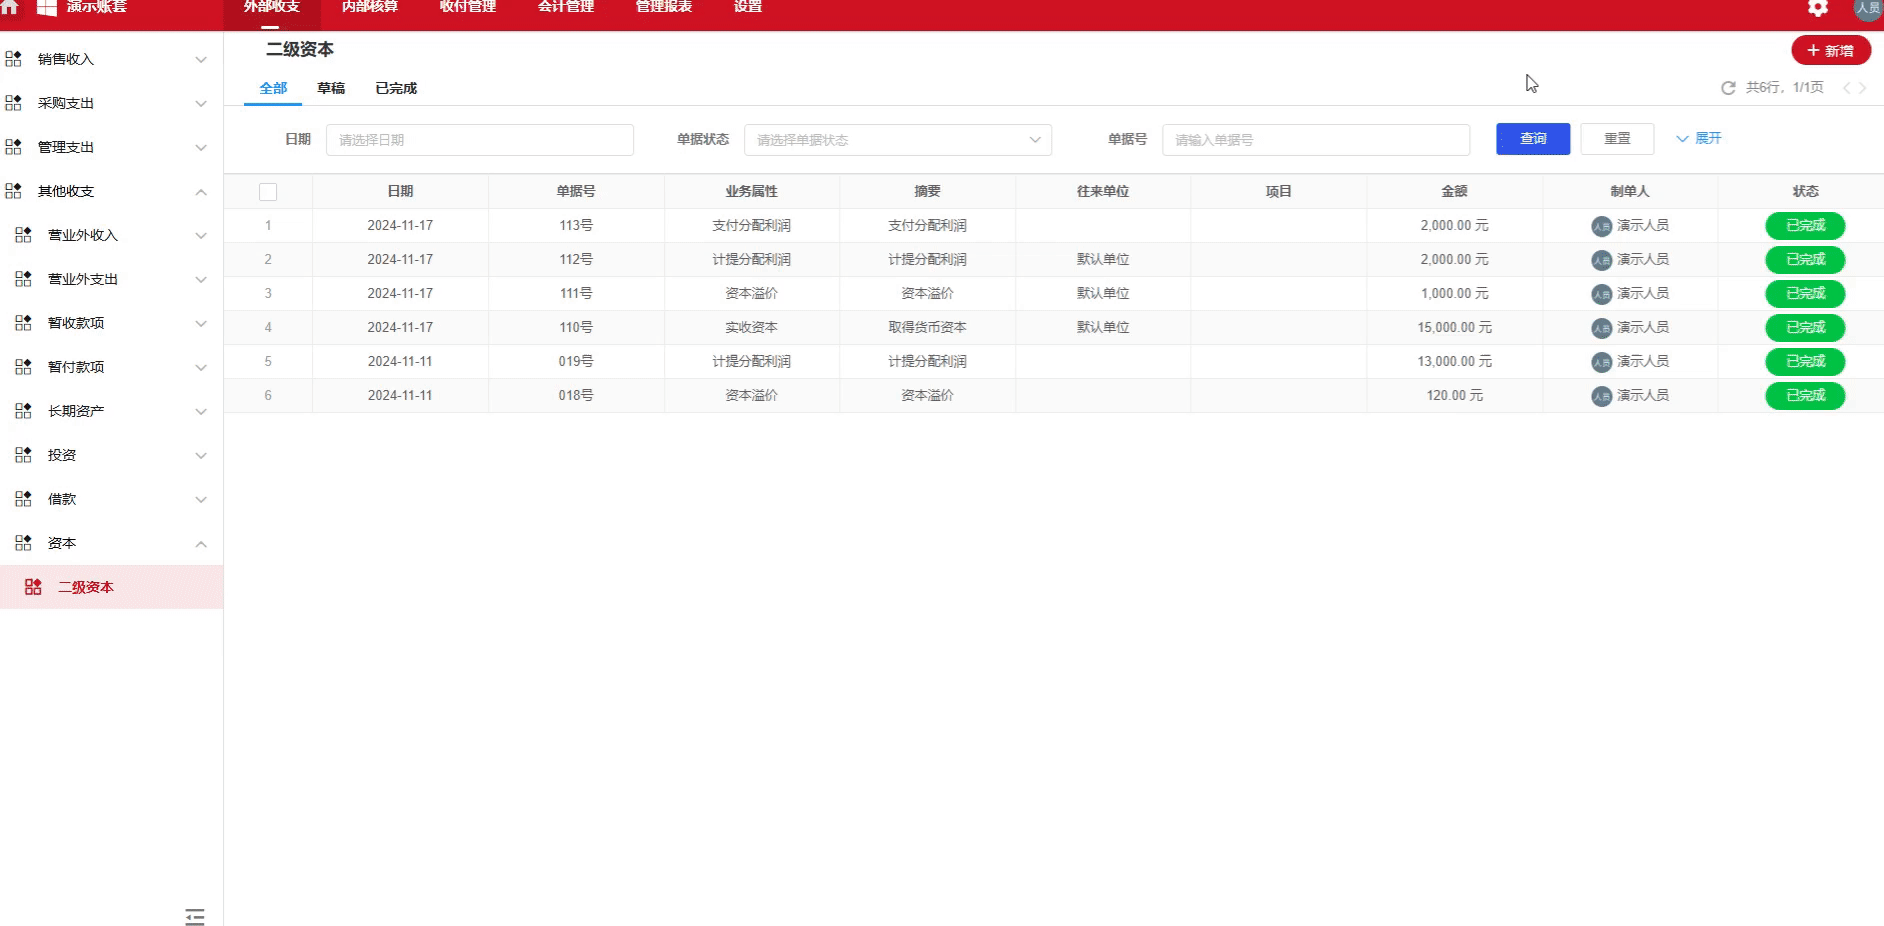Open settings via the gear icon
Image resolution: width=1884 pixels, height=926 pixels.
point(1817,8)
